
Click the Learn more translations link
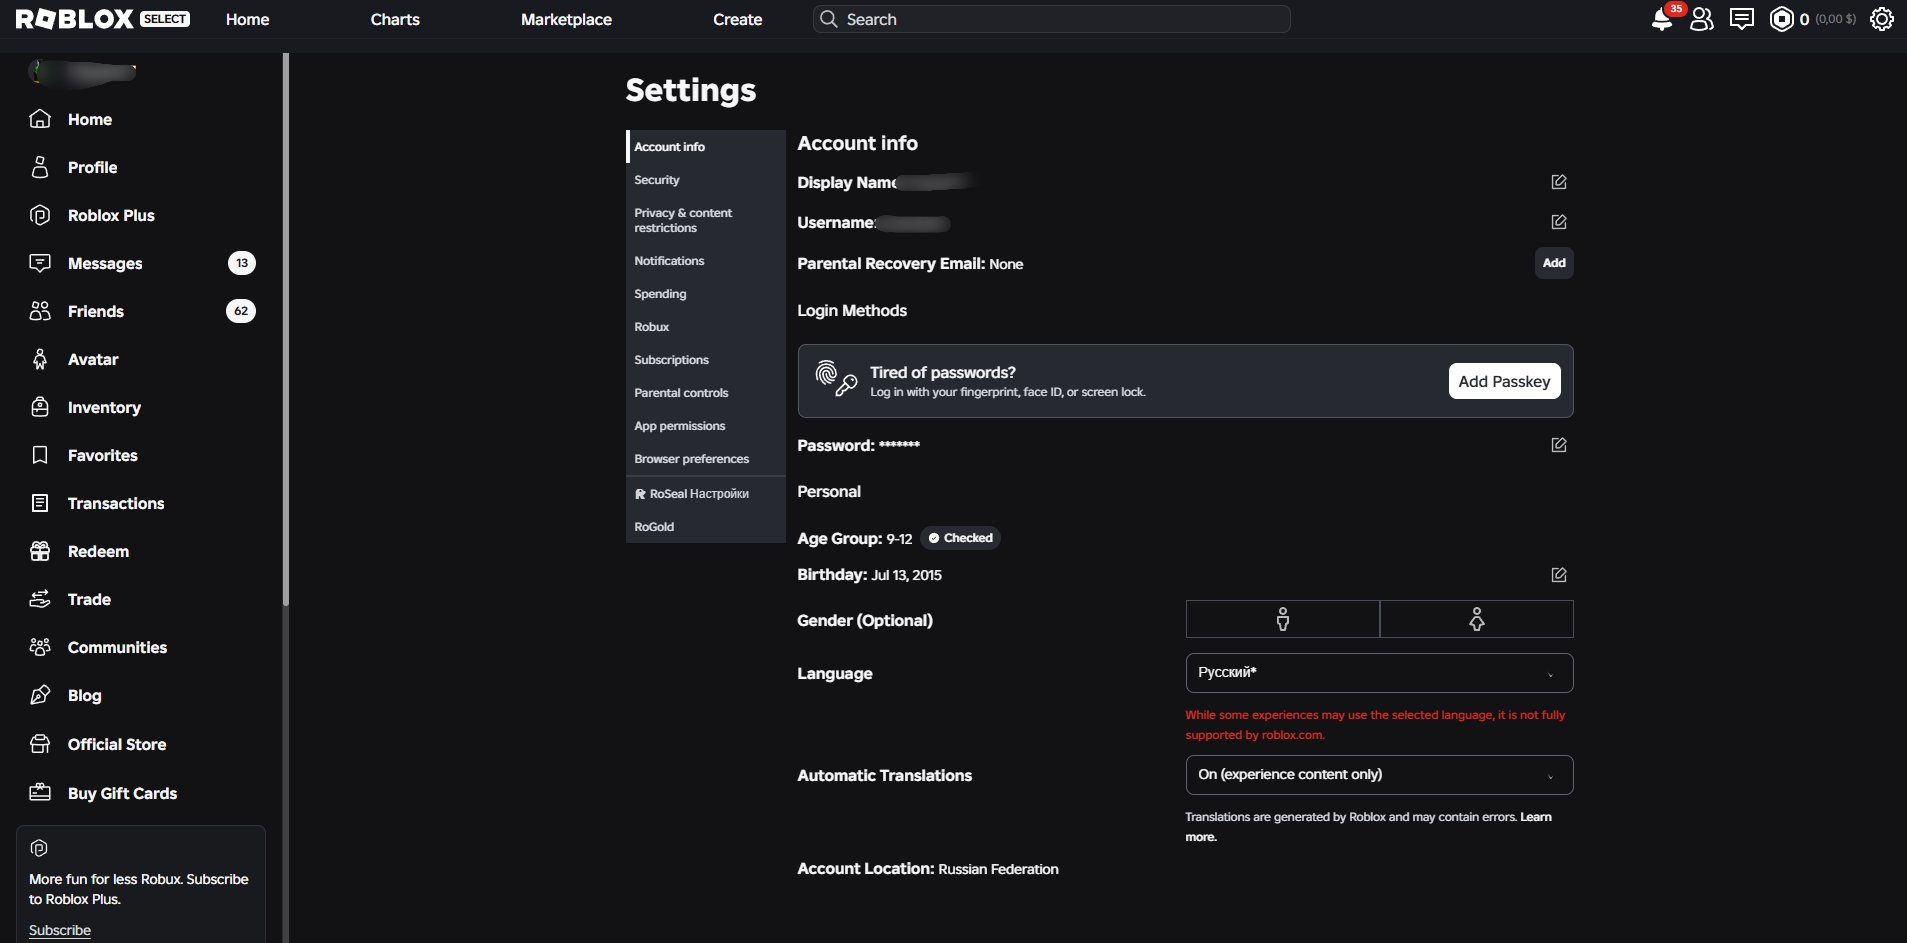(1368, 827)
